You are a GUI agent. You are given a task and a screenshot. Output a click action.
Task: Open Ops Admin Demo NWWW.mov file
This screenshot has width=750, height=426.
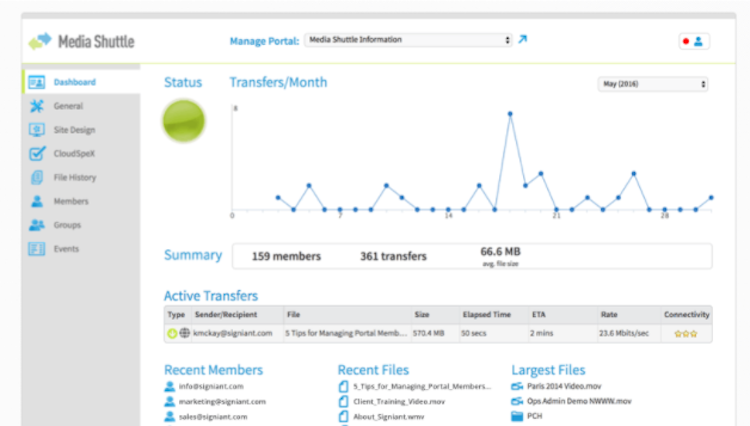click(579, 401)
